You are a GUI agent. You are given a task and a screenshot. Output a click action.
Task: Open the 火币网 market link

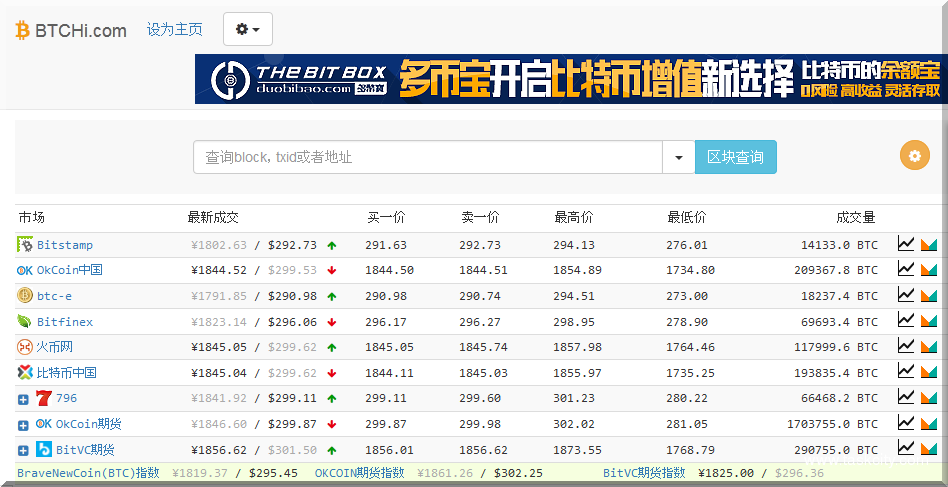point(54,347)
